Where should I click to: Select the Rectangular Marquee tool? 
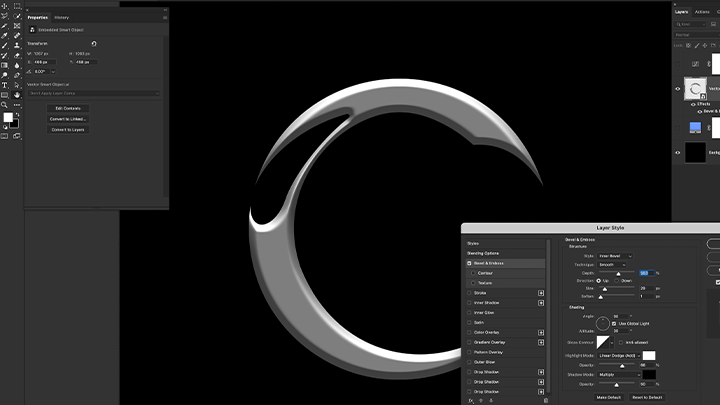[17, 6]
